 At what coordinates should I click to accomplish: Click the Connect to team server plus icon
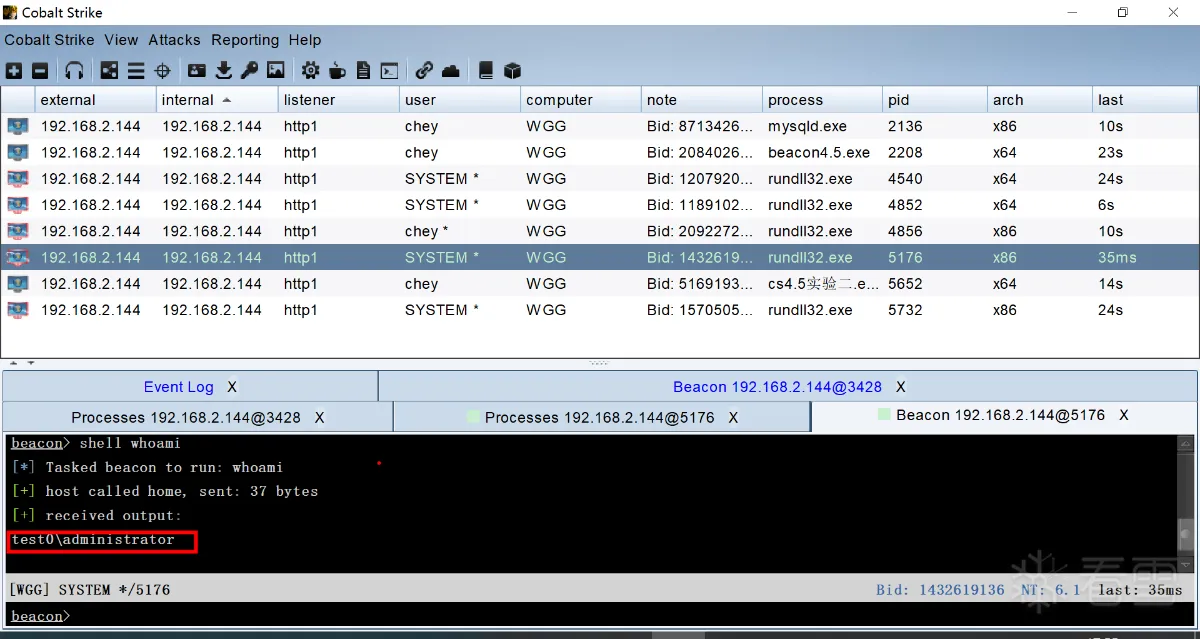pos(14,71)
